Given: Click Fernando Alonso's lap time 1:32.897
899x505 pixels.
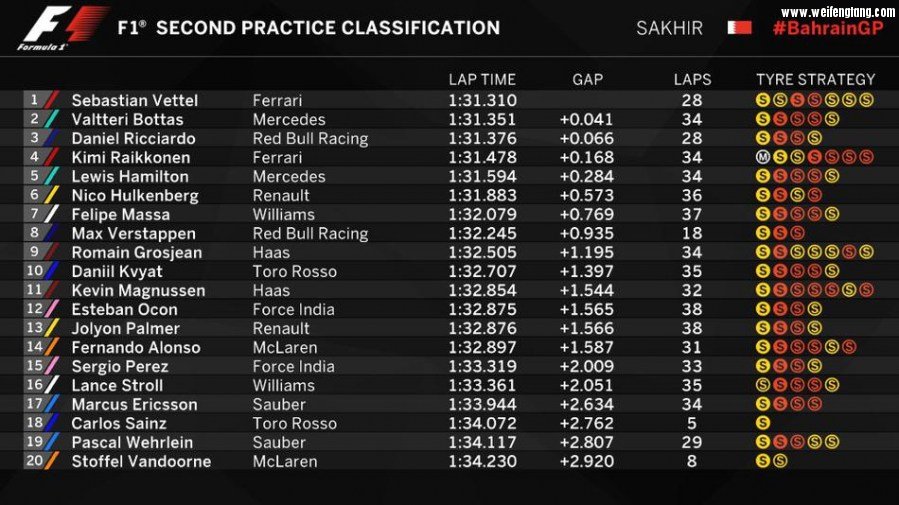Looking at the screenshot, I should click(x=482, y=347).
